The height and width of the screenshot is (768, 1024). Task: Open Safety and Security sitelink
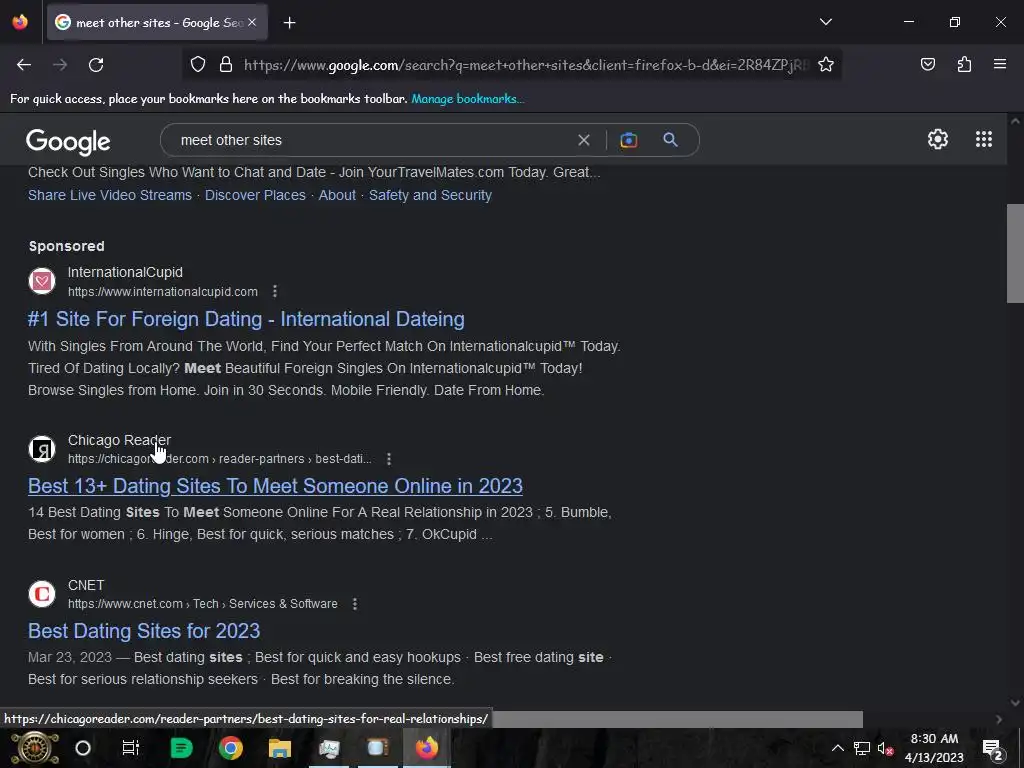pyautogui.click(x=430, y=195)
